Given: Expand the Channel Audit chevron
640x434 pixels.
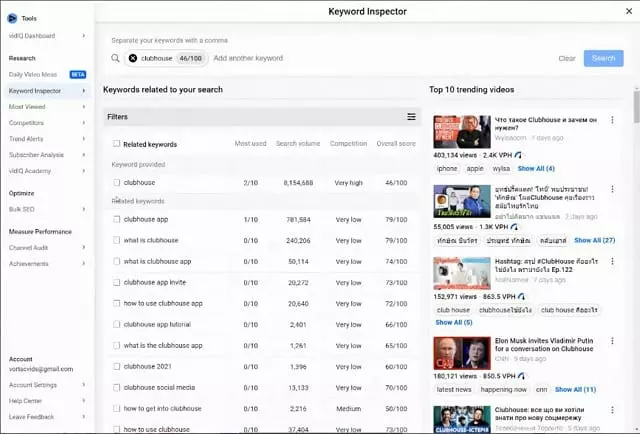Looking at the screenshot, I should pos(84,247).
